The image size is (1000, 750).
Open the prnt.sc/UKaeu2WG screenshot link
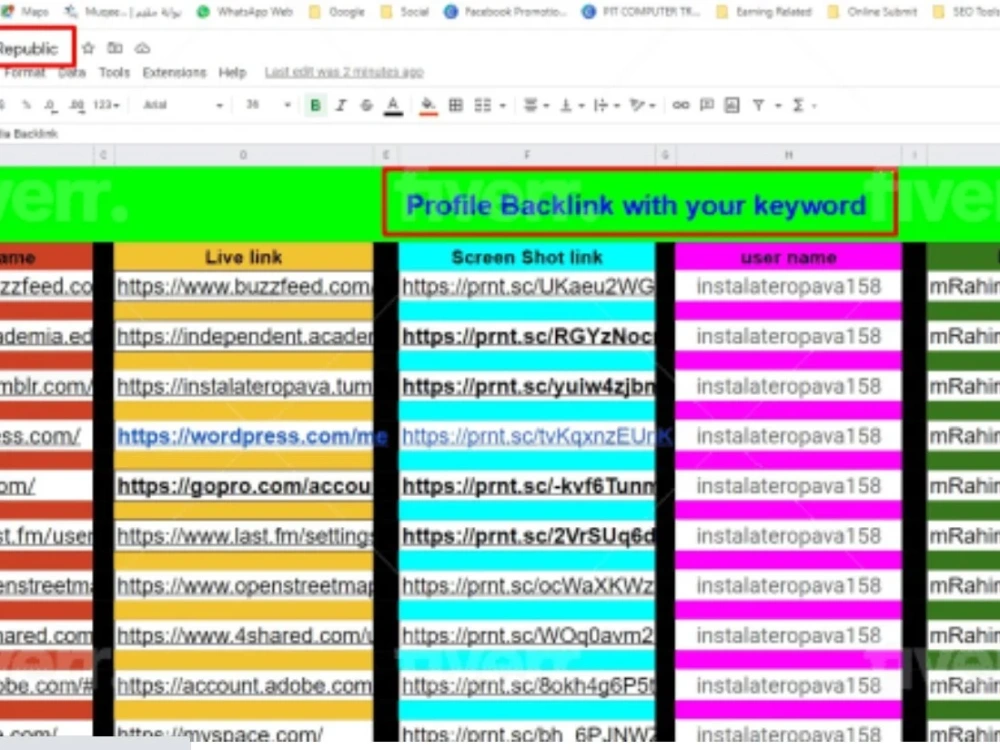coord(527,286)
